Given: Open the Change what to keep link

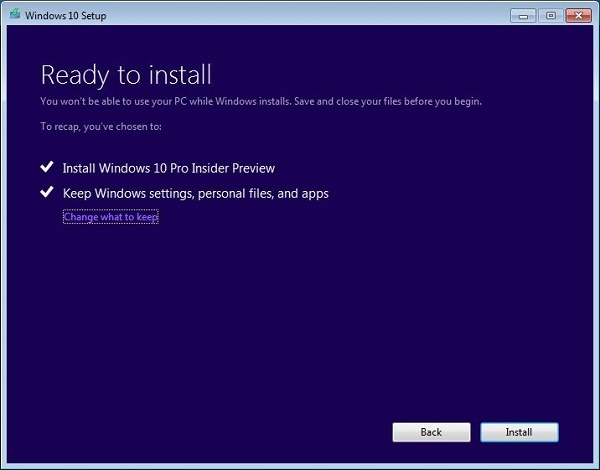Looking at the screenshot, I should (x=111, y=217).
